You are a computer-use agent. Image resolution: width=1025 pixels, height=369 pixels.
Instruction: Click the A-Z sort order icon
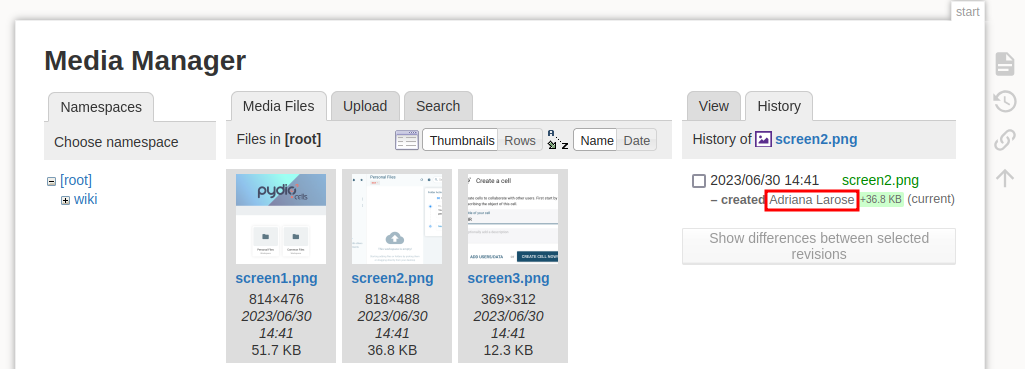point(558,140)
